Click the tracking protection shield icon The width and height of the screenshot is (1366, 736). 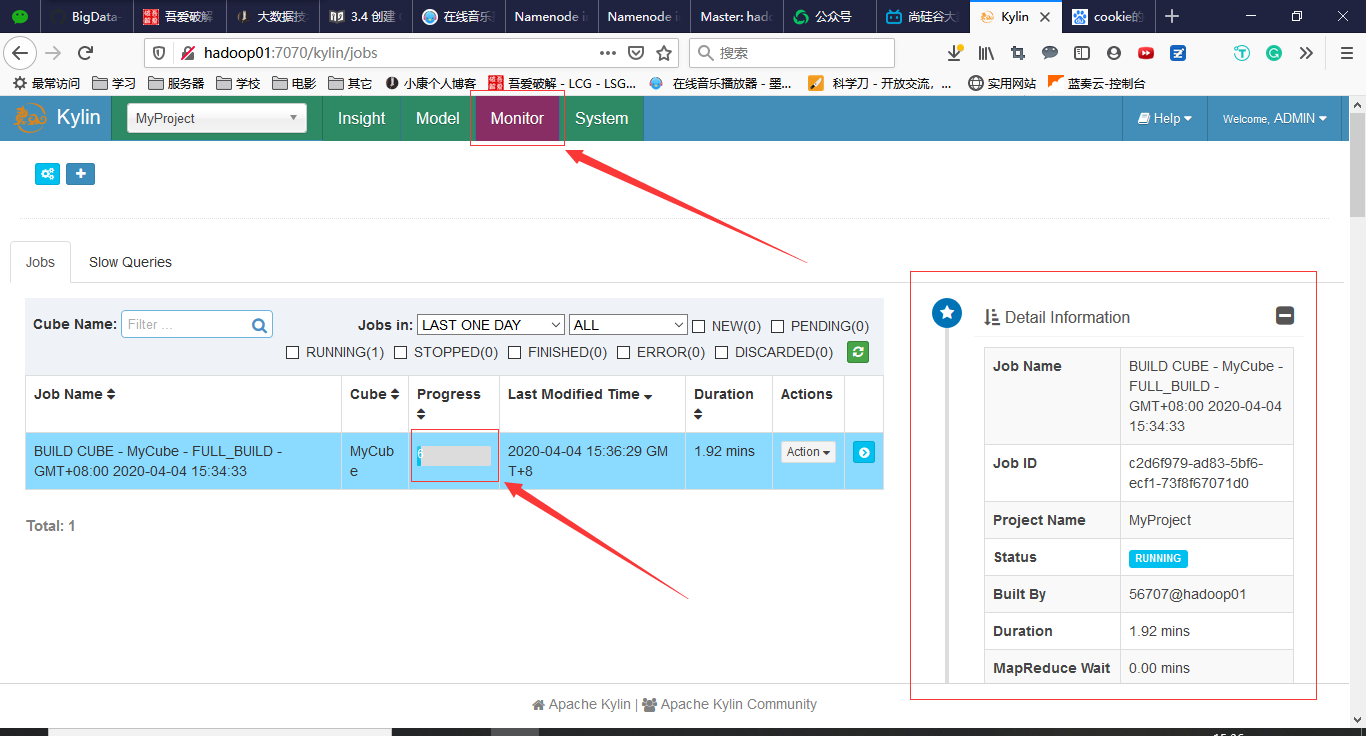pos(160,53)
